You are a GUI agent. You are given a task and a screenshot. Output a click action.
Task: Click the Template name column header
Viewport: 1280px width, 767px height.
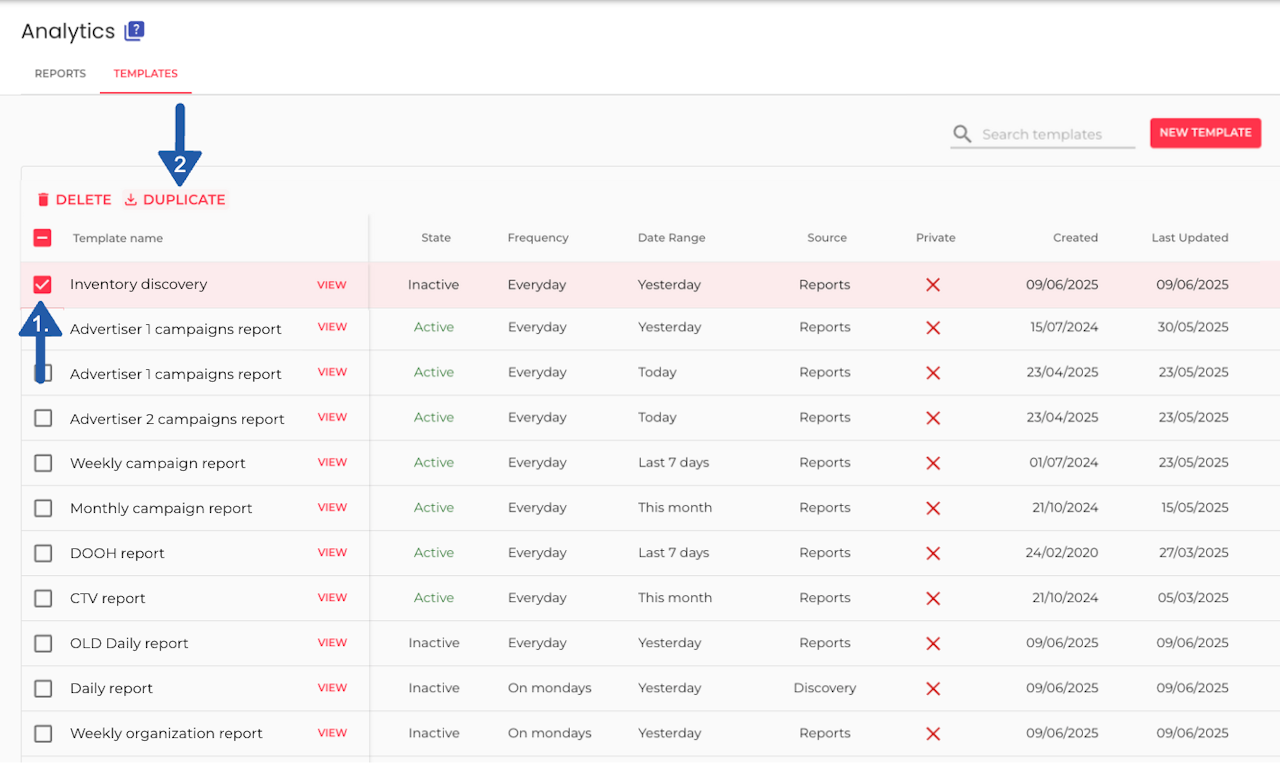click(118, 238)
